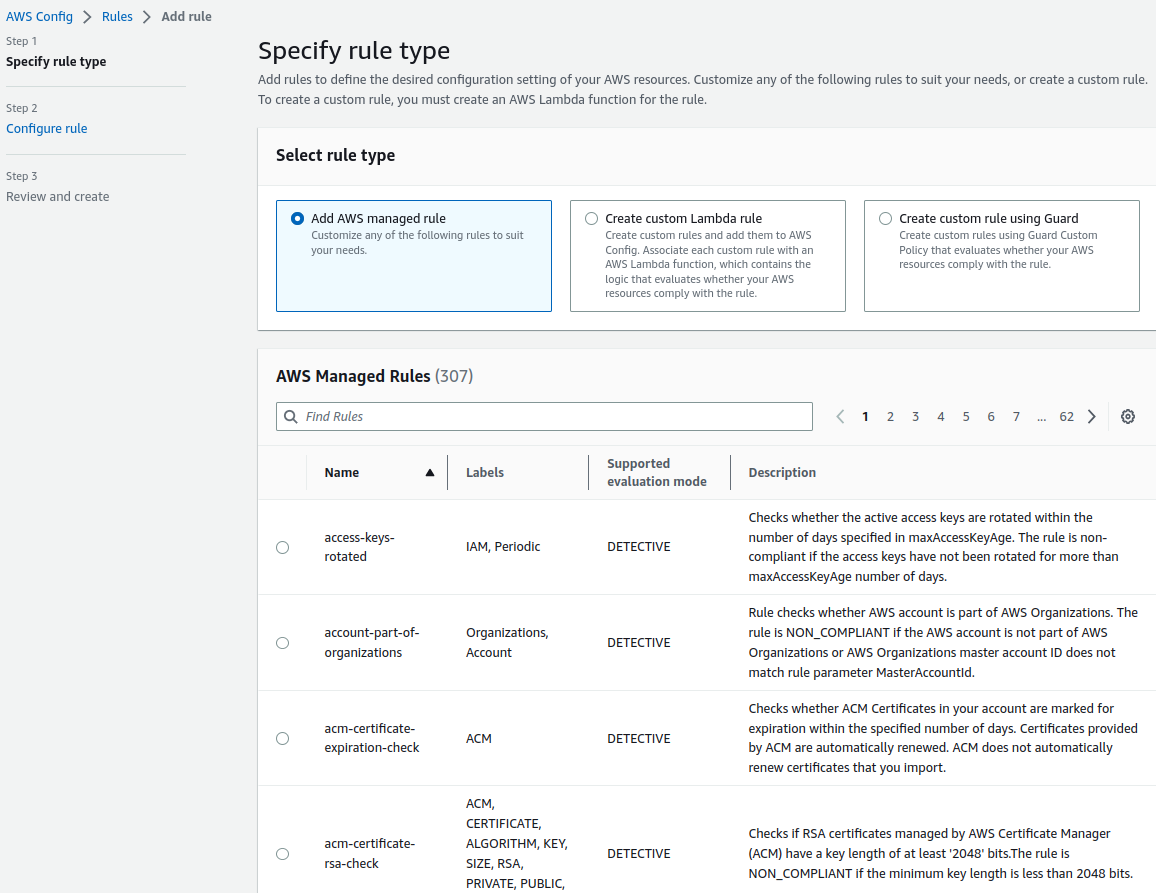1156x893 pixels.
Task: Select the account-part-of-organizations rule
Action: [x=282, y=643]
